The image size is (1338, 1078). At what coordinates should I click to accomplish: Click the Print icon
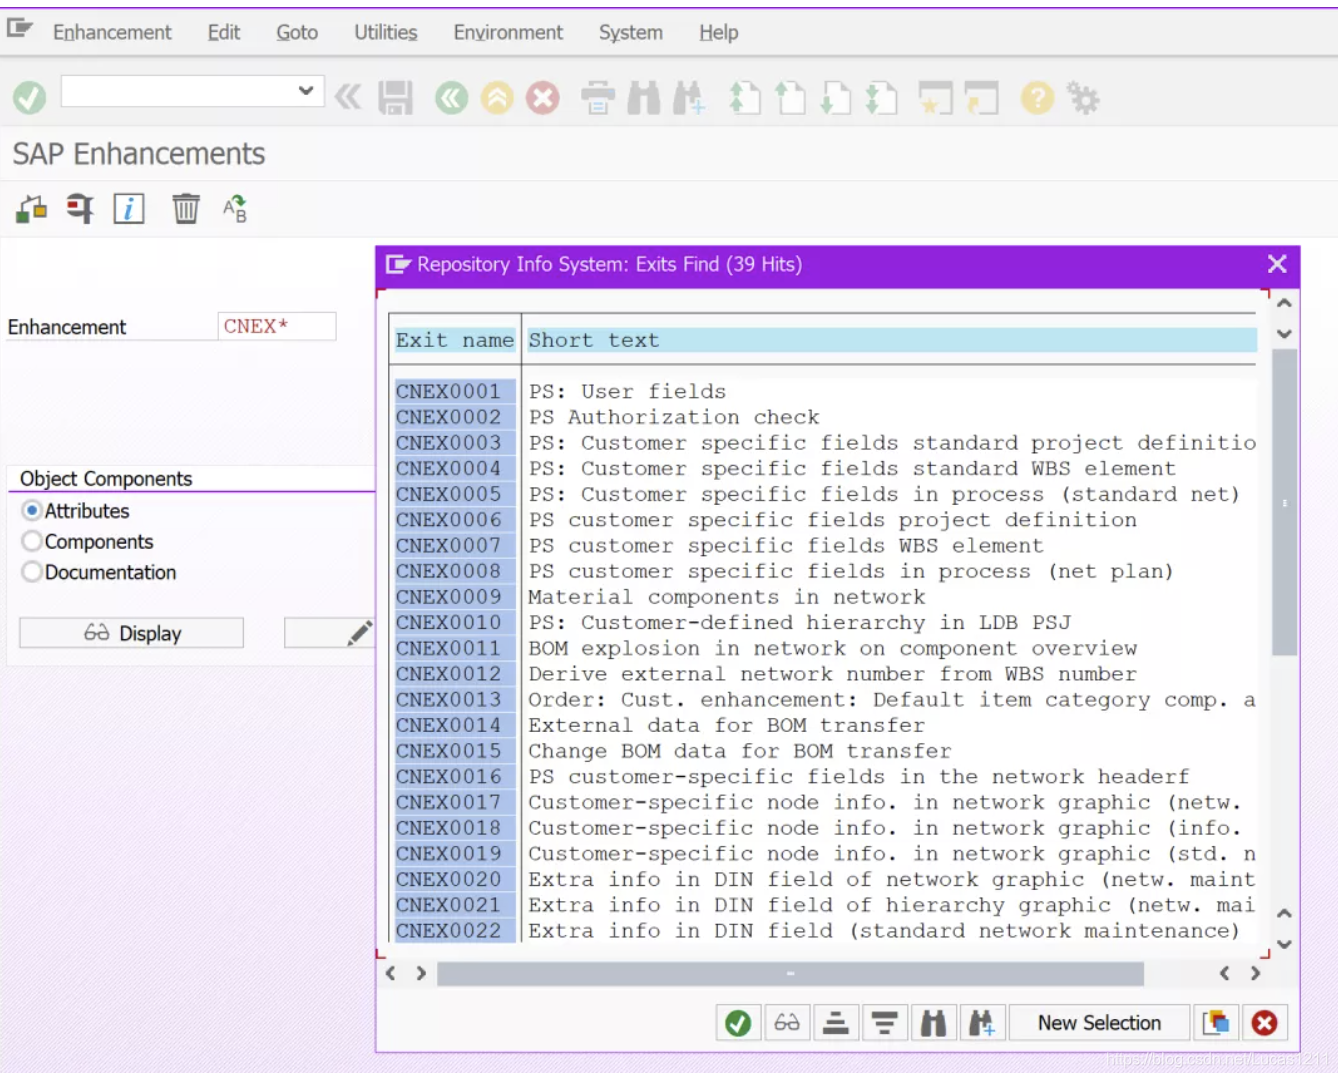point(598,98)
